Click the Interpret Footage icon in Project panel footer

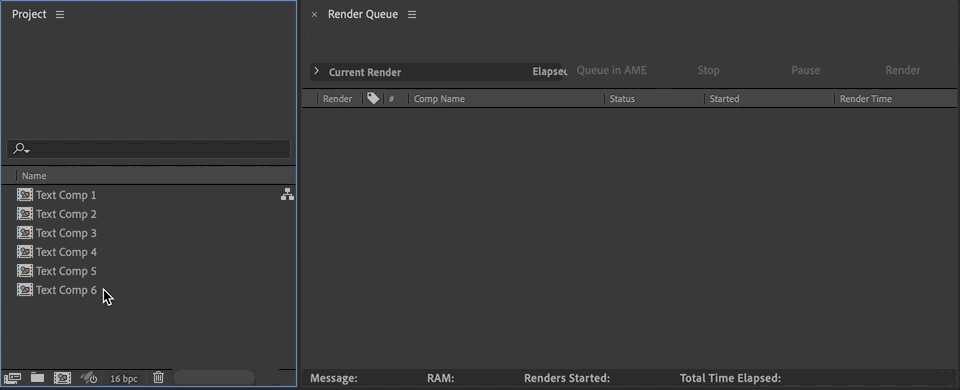[x=12, y=378]
